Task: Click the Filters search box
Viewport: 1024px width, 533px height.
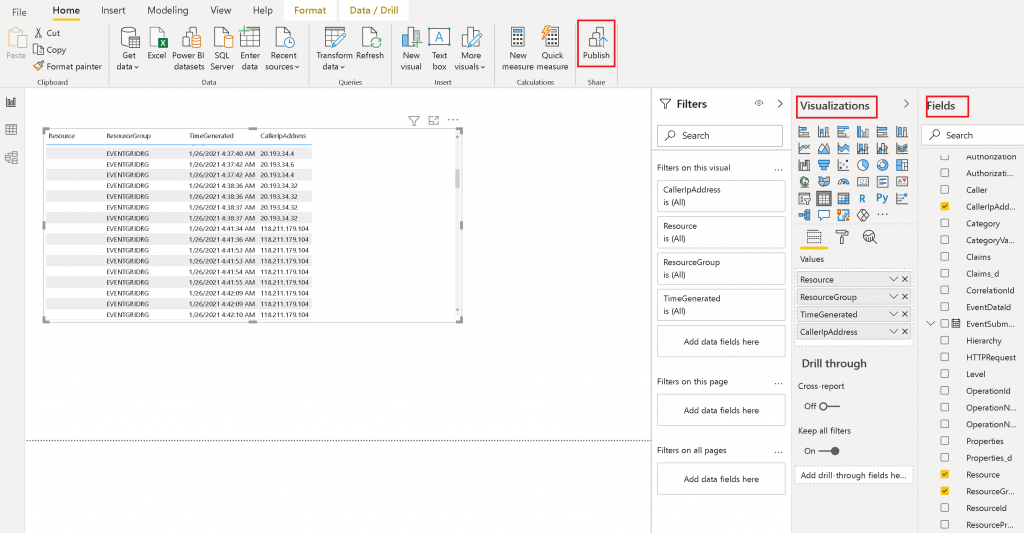Action: click(720, 135)
